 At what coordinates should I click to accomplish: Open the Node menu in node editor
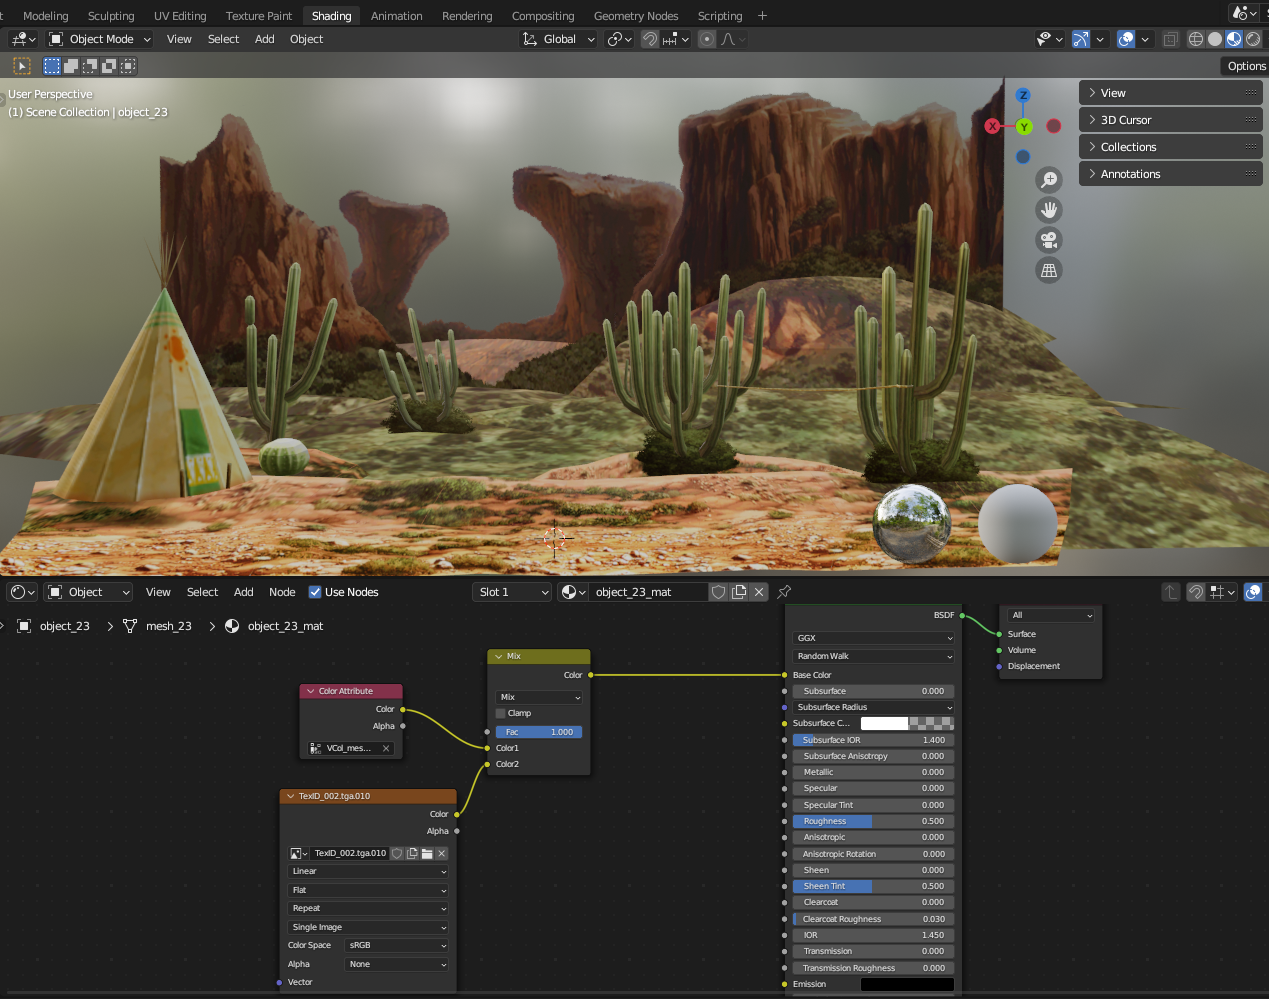282,592
